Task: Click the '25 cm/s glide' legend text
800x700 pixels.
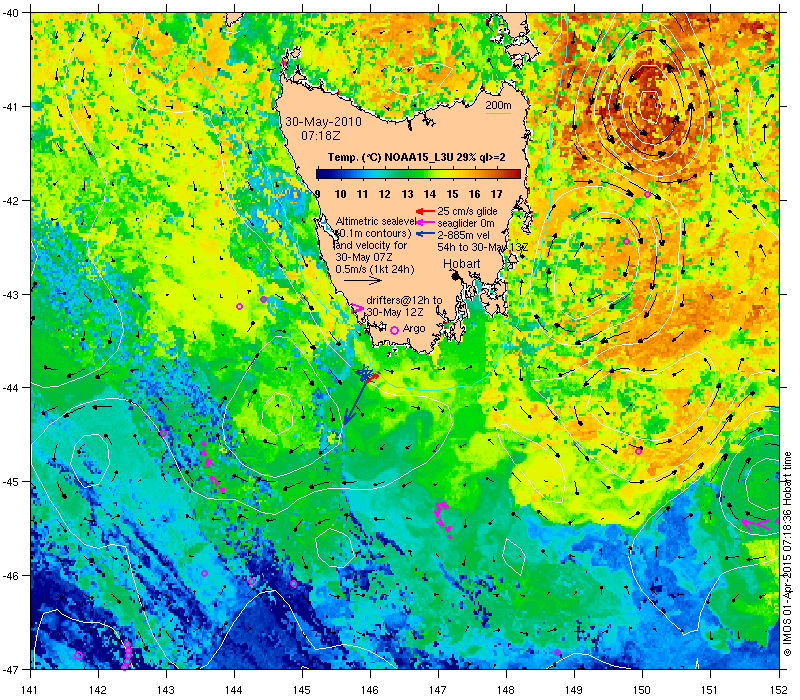Action: pos(467,211)
